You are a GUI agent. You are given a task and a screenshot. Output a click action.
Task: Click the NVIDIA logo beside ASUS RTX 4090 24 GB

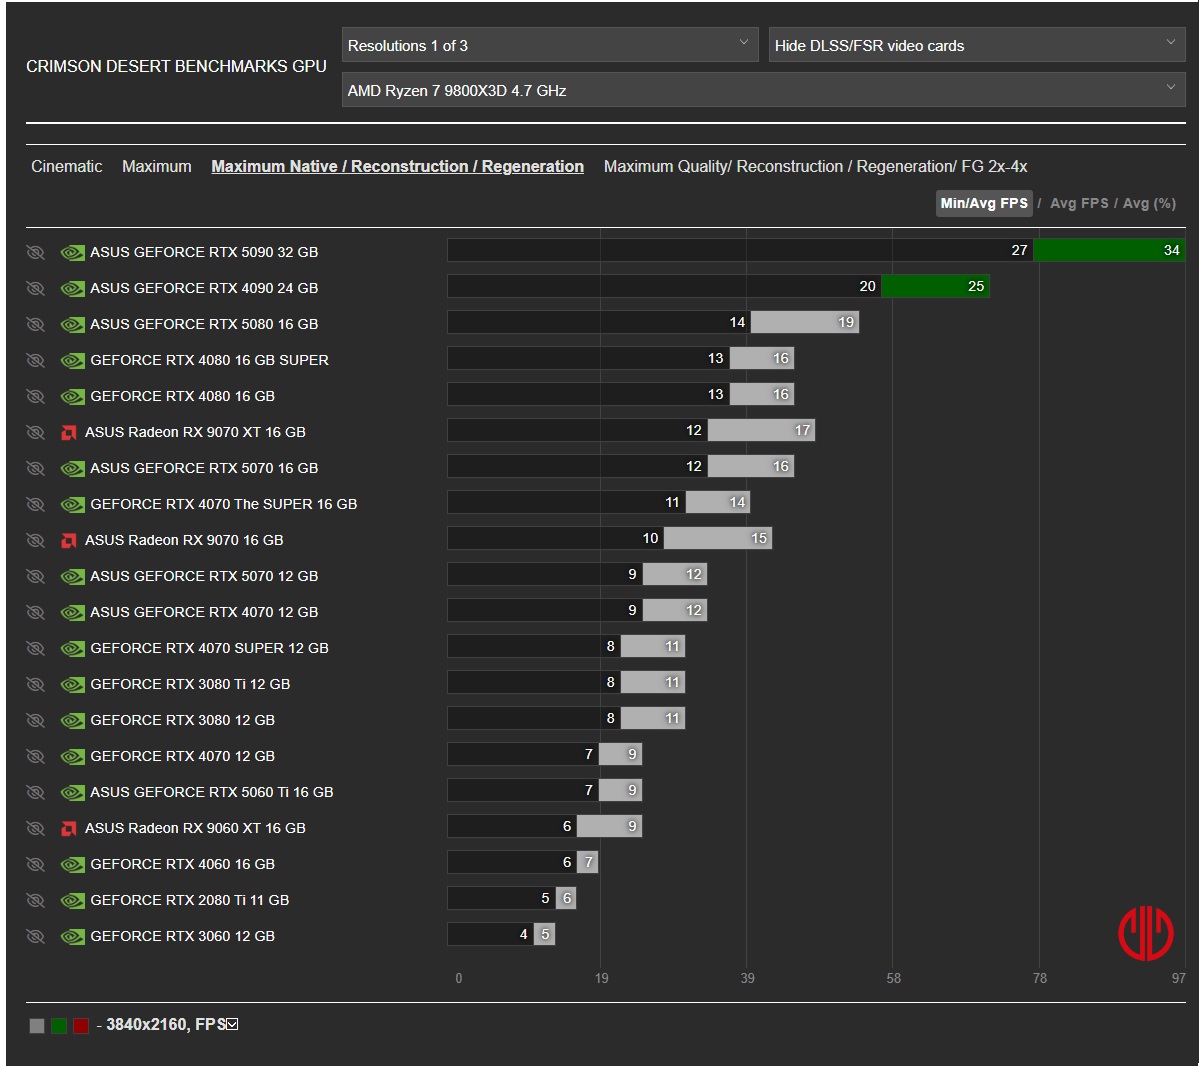pos(73,288)
